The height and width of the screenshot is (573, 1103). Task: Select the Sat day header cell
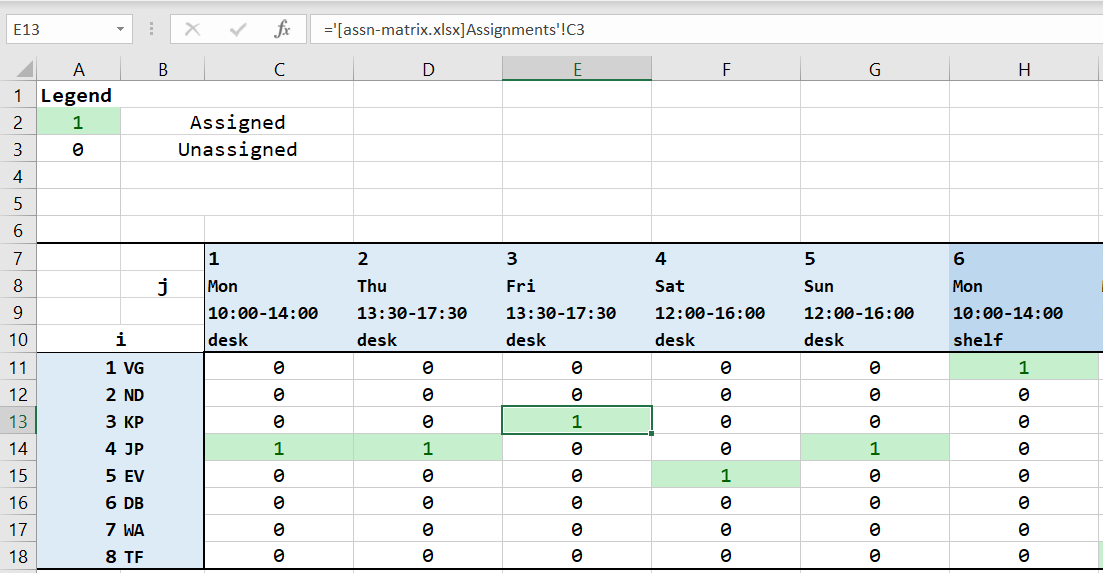click(726, 286)
